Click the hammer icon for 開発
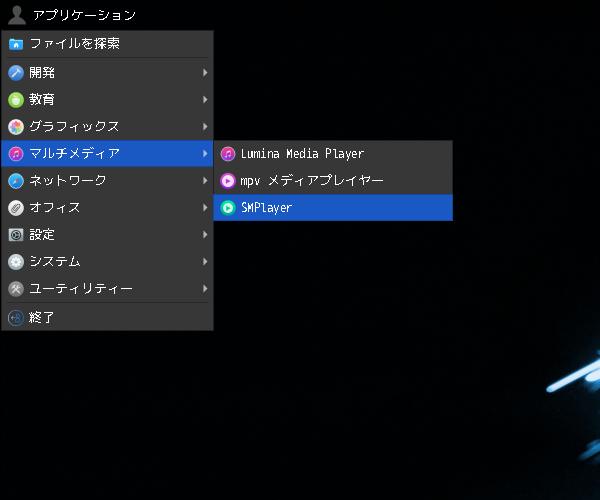The width and height of the screenshot is (600, 500). click(16, 73)
